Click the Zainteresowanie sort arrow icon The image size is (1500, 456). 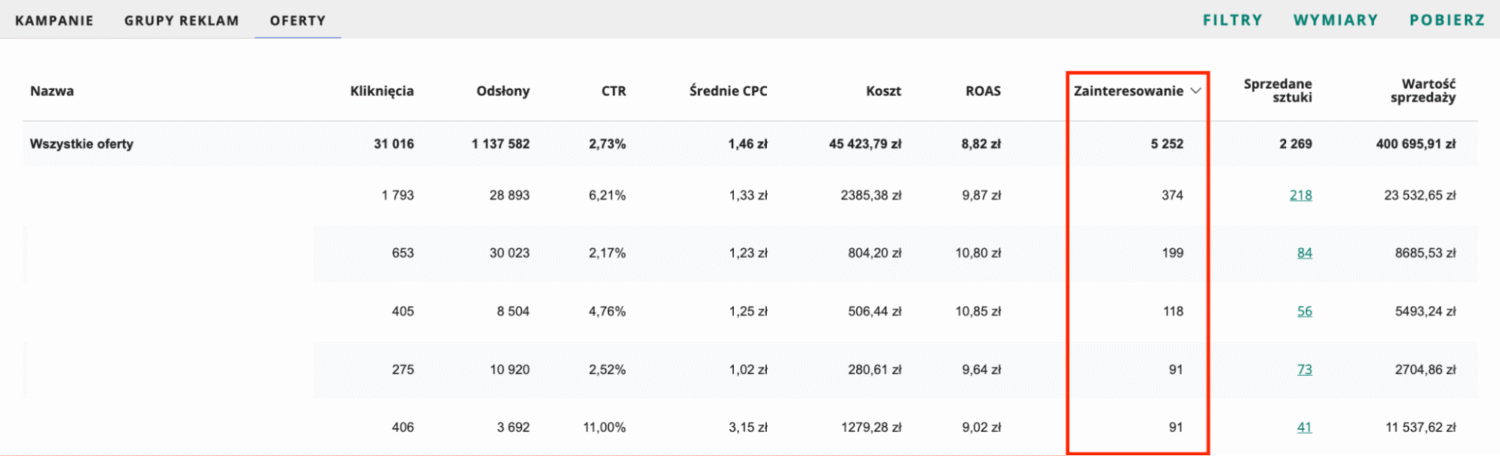(x=1196, y=91)
